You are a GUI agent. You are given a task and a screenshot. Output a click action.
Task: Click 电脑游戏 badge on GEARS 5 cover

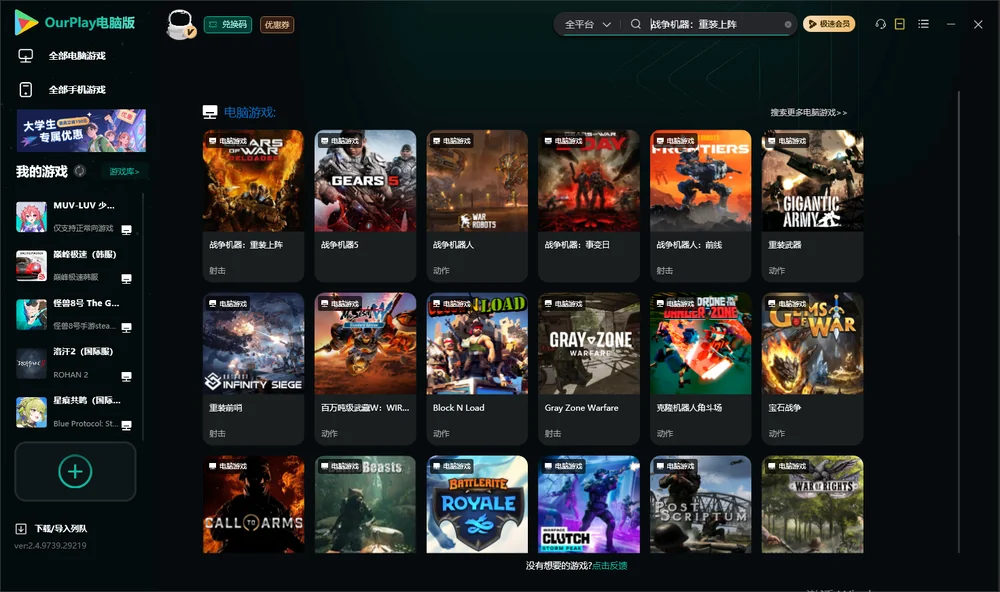340,141
